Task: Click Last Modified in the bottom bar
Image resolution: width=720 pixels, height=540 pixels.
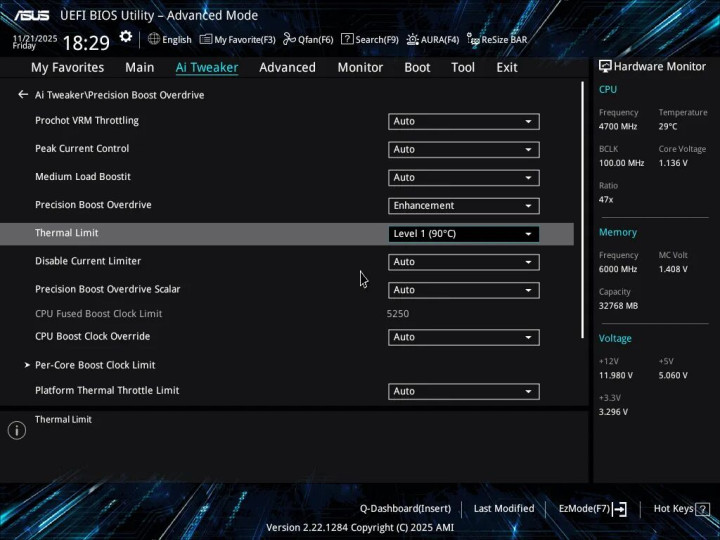Action: tap(503, 508)
